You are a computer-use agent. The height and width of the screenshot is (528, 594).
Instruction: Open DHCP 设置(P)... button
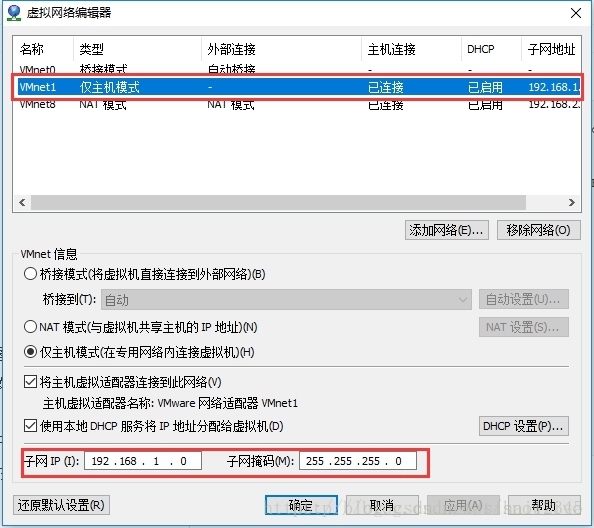(x=524, y=426)
